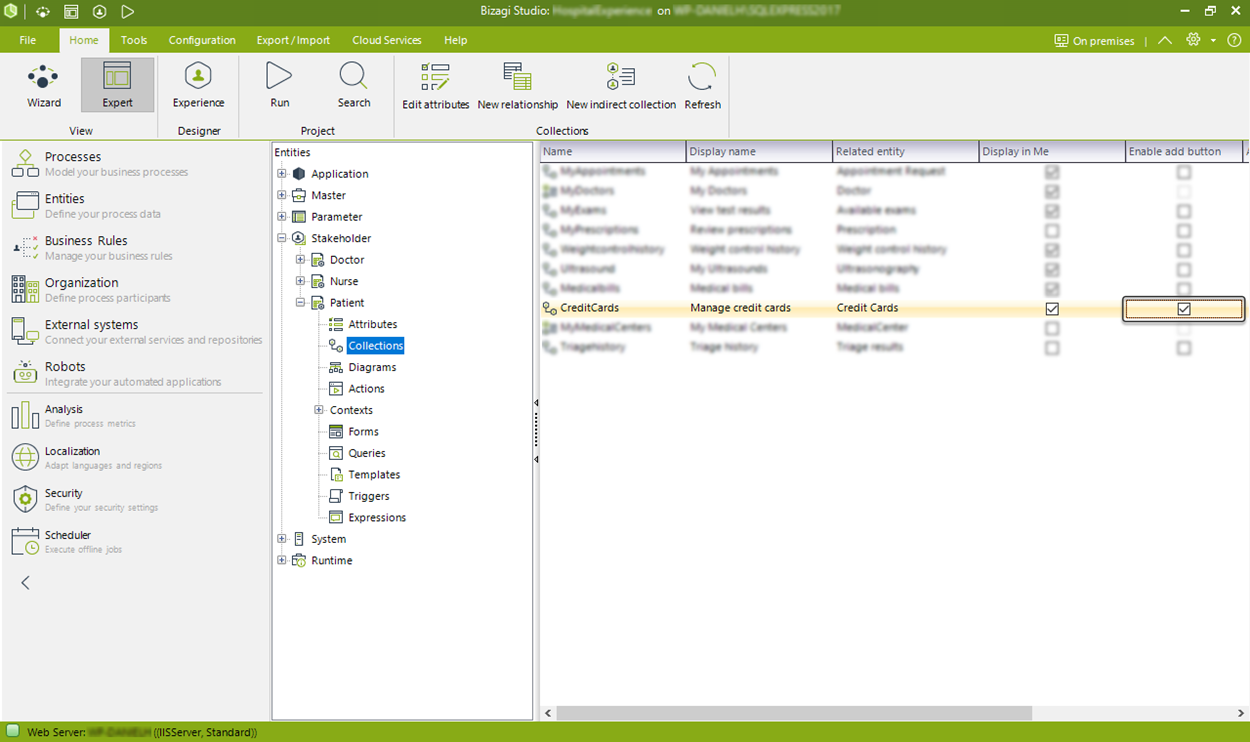Image resolution: width=1250 pixels, height=742 pixels.
Task: Add a New indirect collection
Action: [621, 86]
